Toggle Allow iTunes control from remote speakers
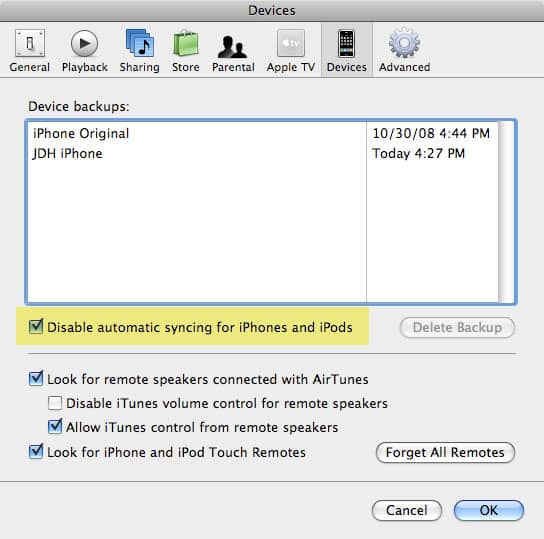 55,427
